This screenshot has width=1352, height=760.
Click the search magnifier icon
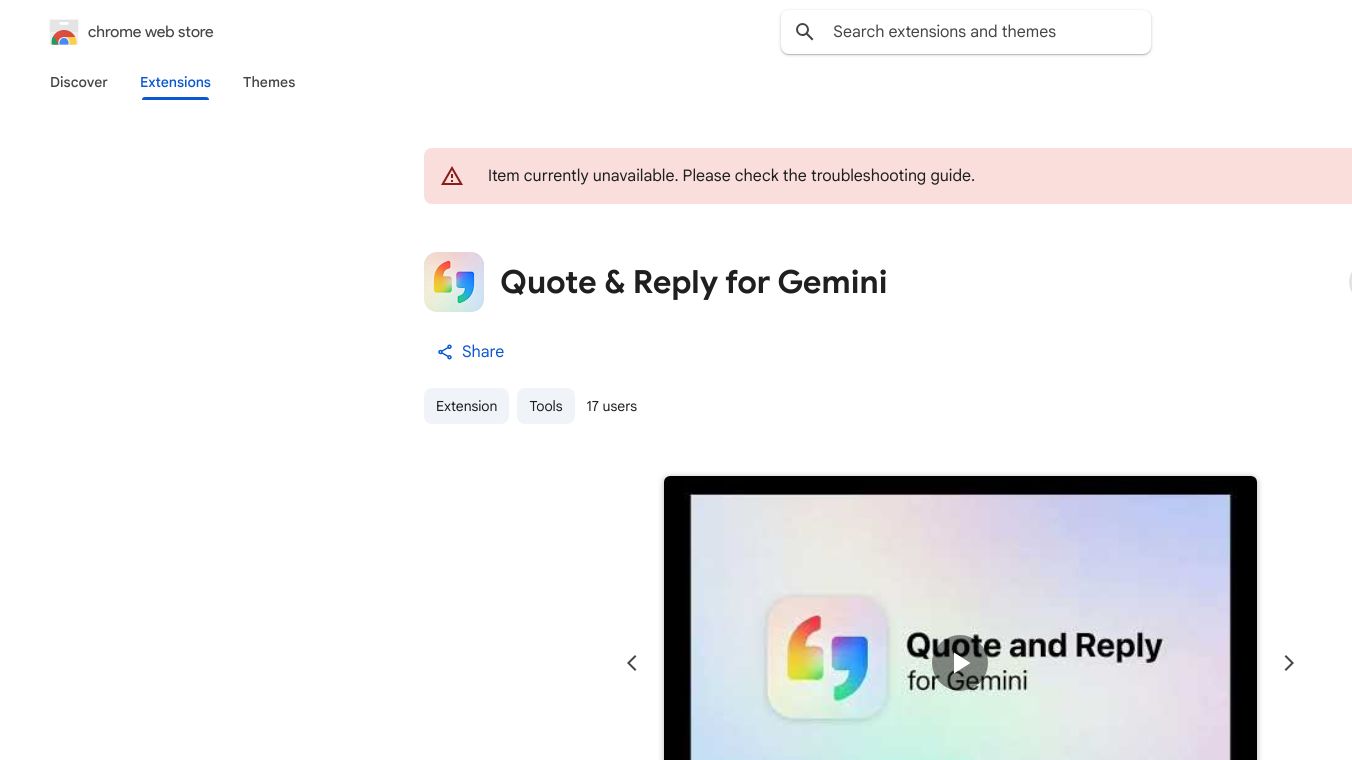click(x=805, y=31)
